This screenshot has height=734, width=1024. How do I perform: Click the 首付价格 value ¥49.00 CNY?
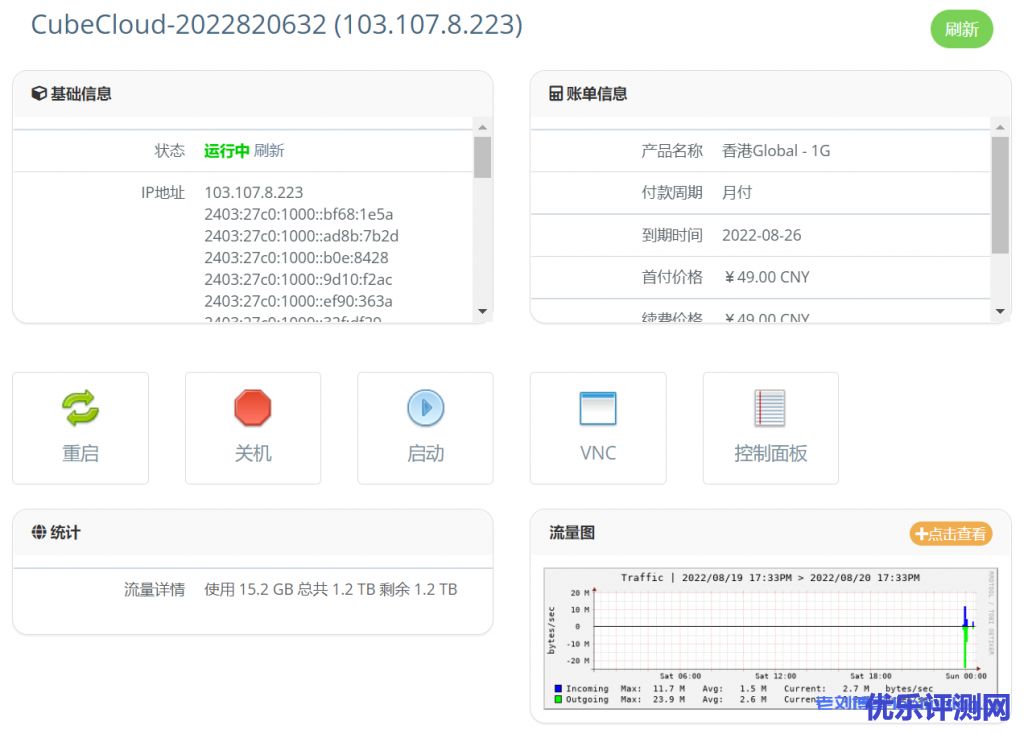pyautogui.click(x=766, y=277)
